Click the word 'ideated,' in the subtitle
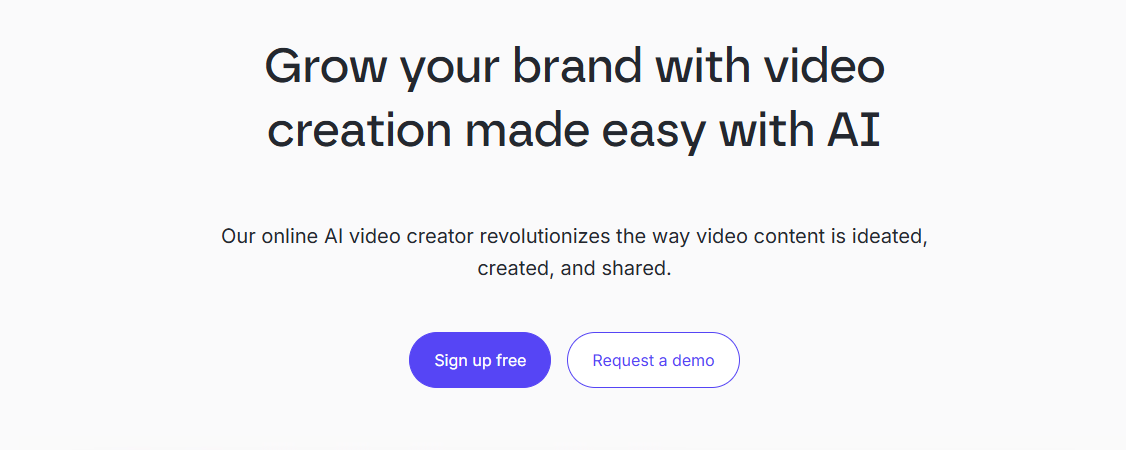Image resolution: width=1126 pixels, height=450 pixels. tap(890, 237)
